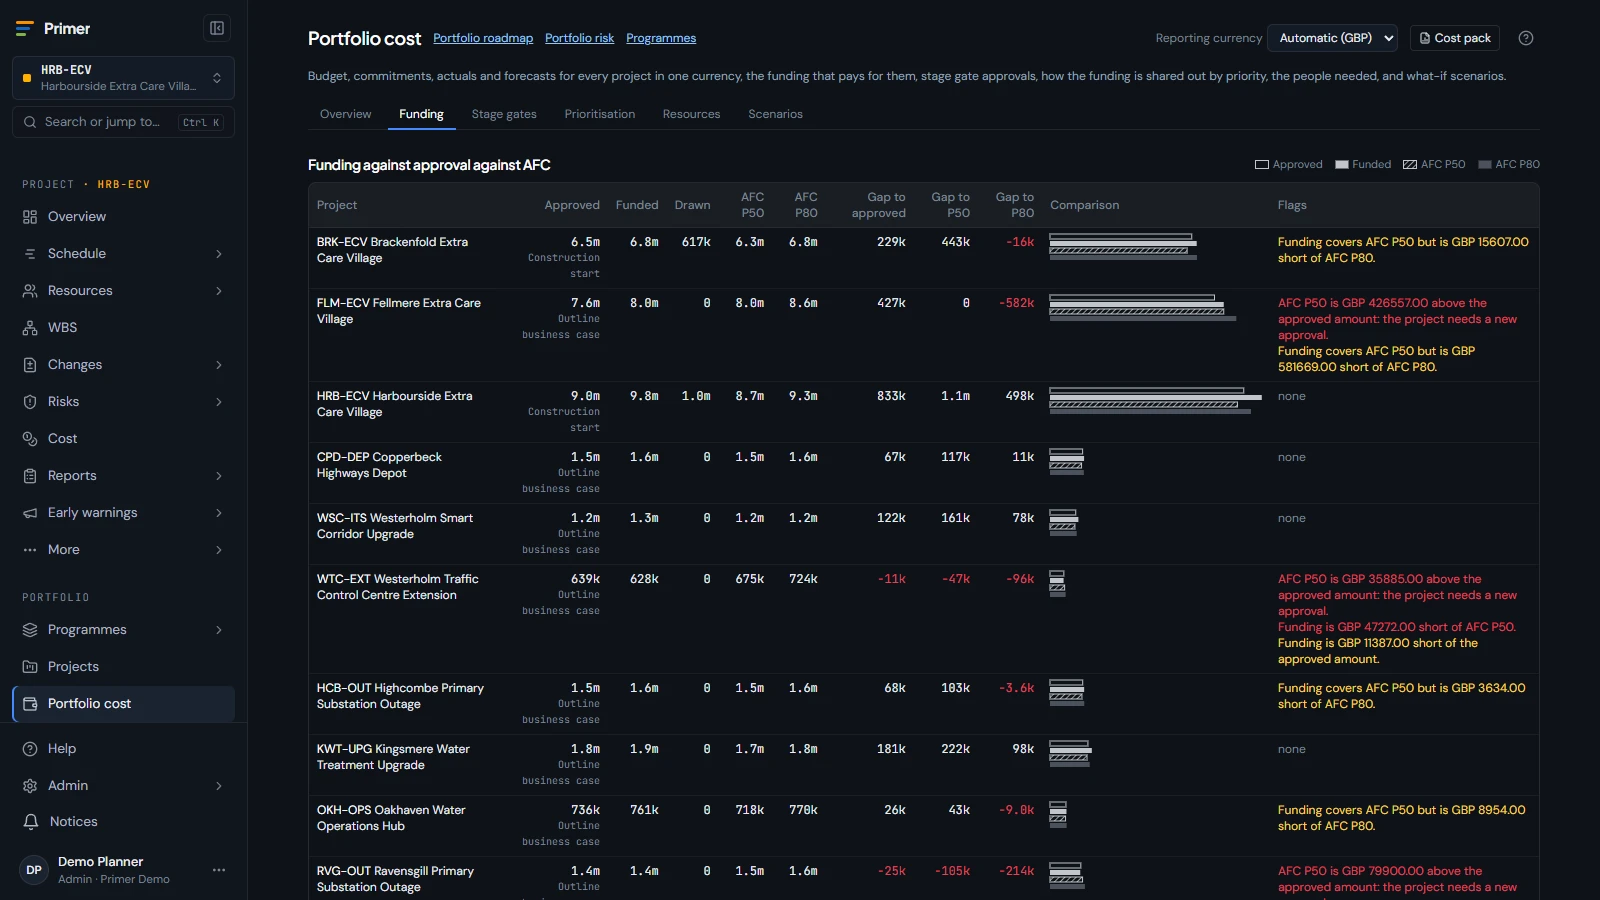
Task: Click the Portfolio cost sidebar icon
Action: pyautogui.click(x=30, y=704)
